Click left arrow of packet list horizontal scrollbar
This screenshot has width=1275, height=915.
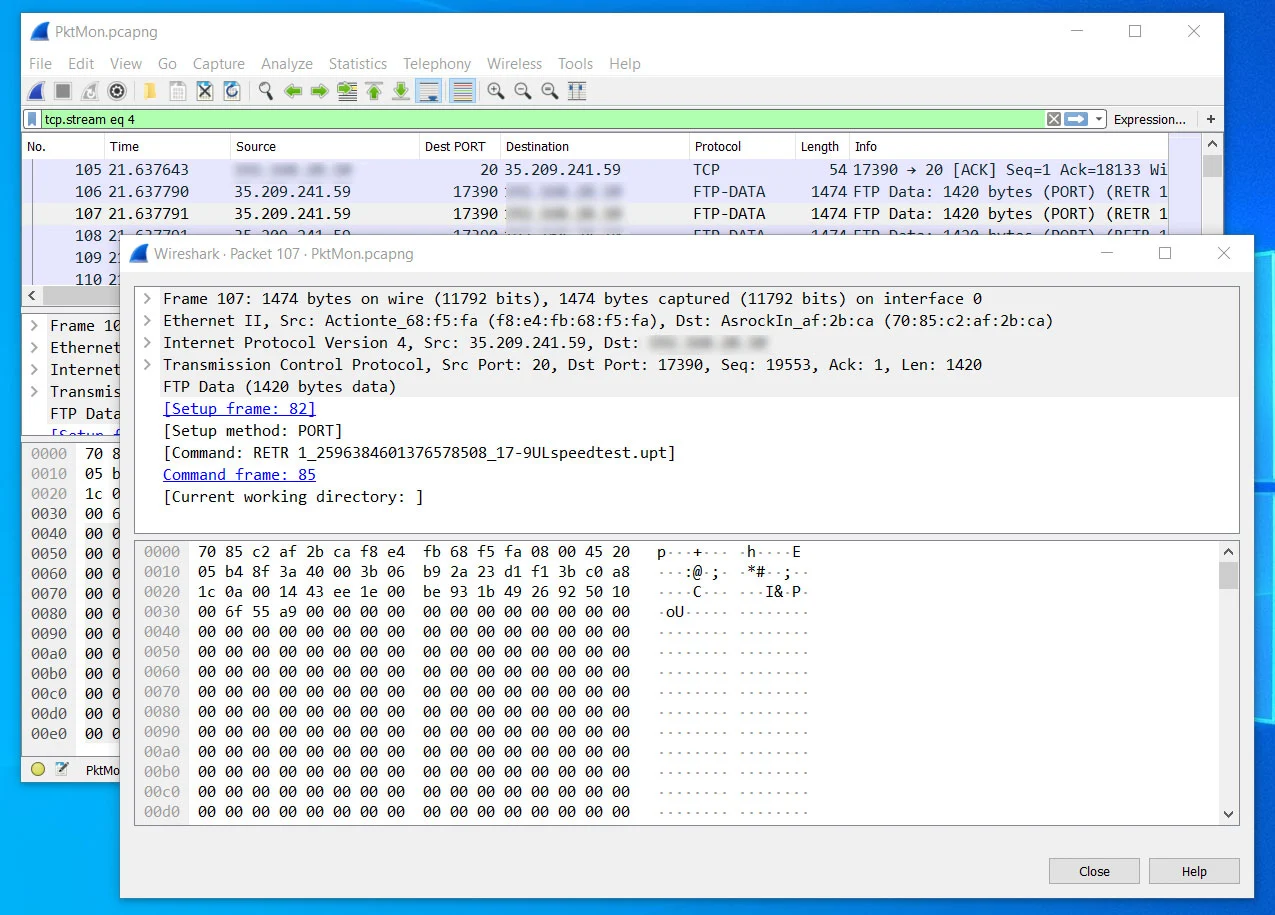pos(31,296)
